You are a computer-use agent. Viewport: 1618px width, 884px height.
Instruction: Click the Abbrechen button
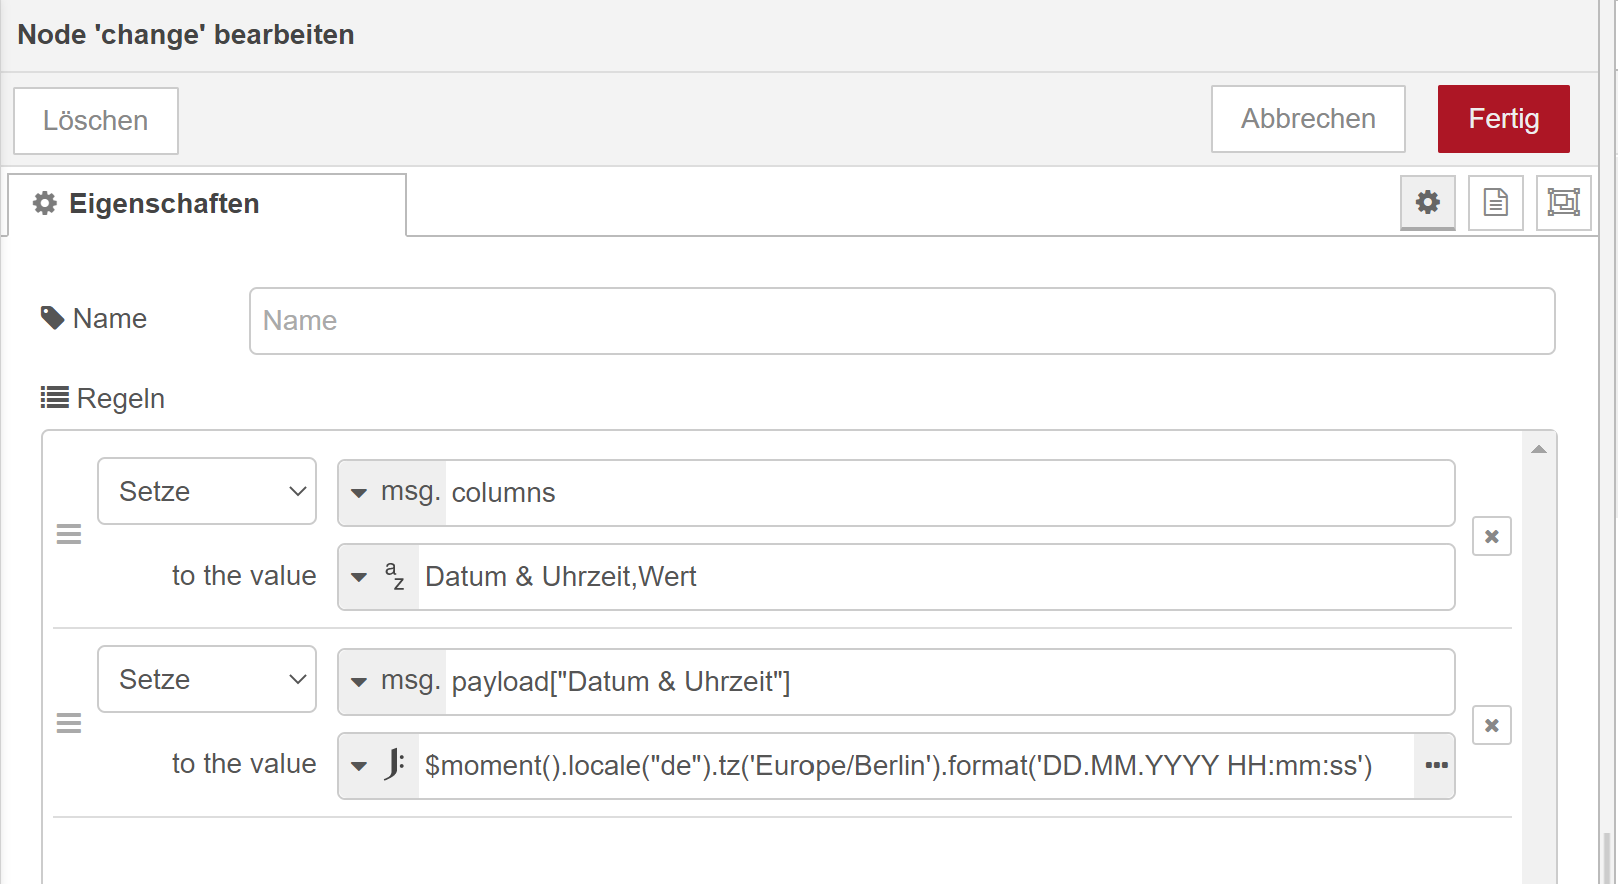[x=1308, y=119]
